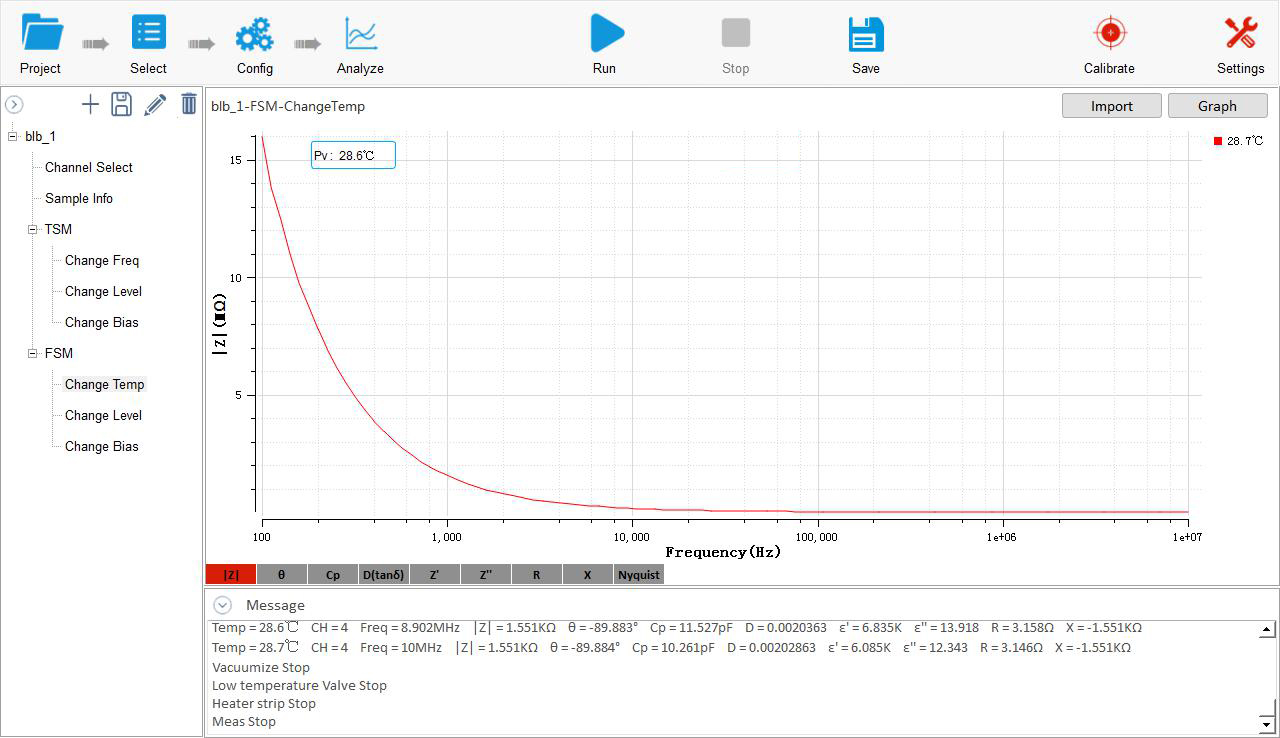
Task: Collapse the blb_1 tree node
Action: [x=13, y=137]
